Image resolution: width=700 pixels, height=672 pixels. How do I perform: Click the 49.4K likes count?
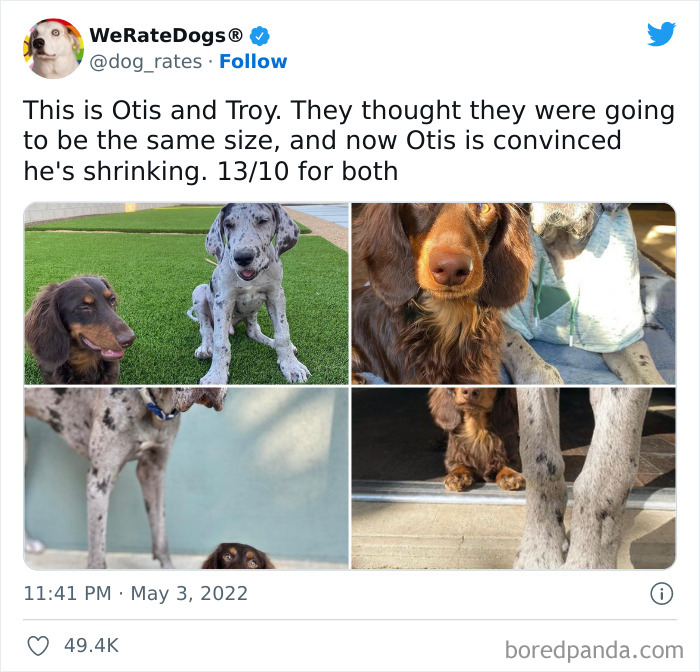(91, 646)
